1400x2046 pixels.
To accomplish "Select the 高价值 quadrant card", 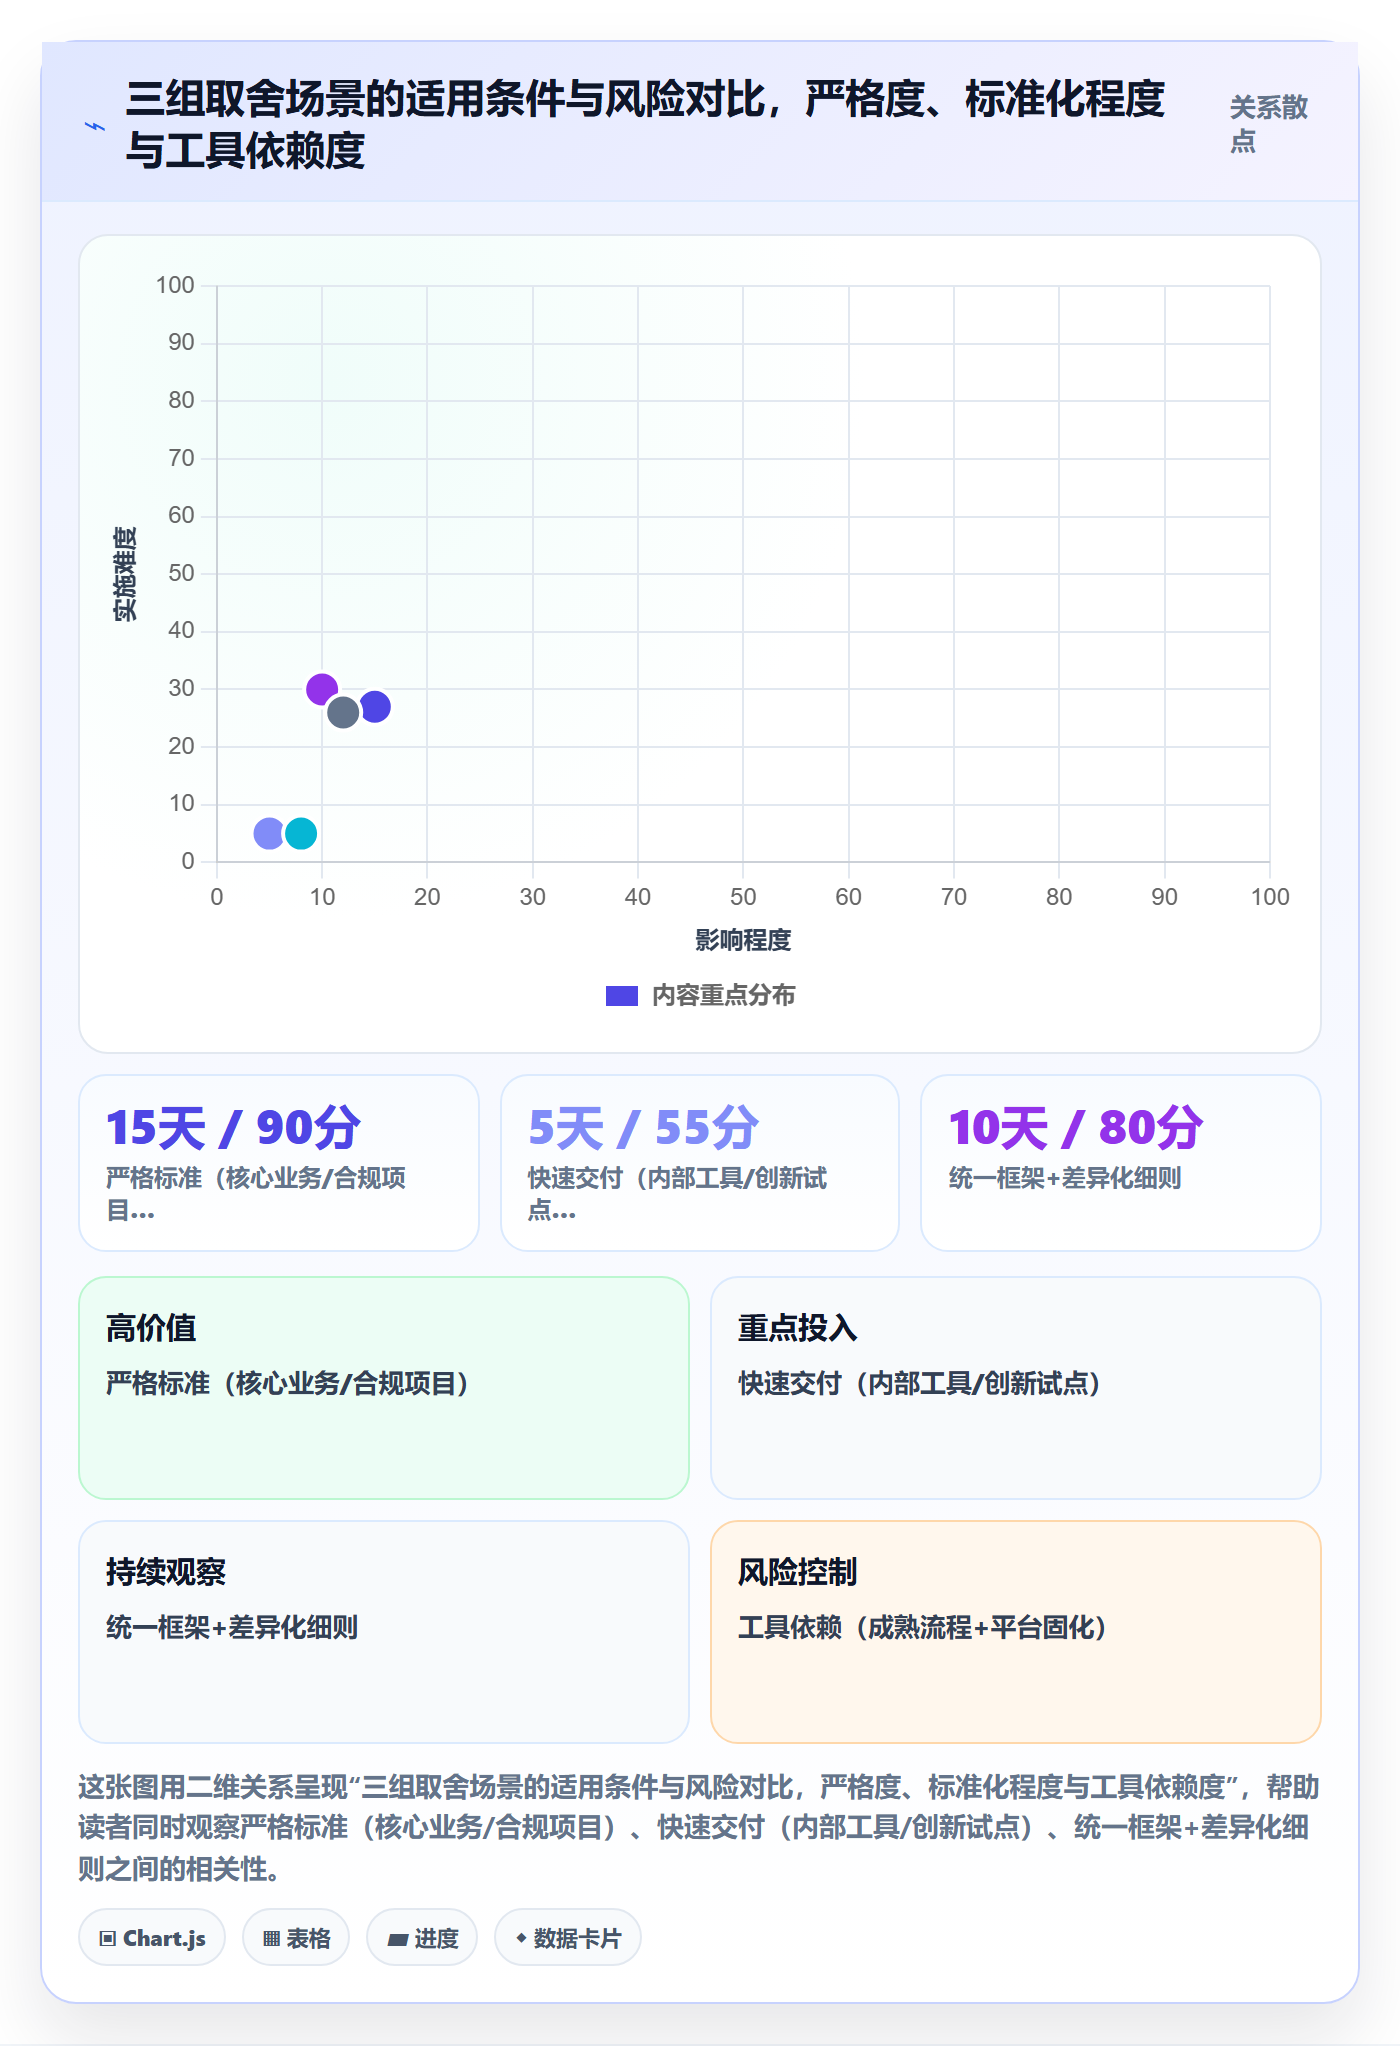I will coord(384,1388).
